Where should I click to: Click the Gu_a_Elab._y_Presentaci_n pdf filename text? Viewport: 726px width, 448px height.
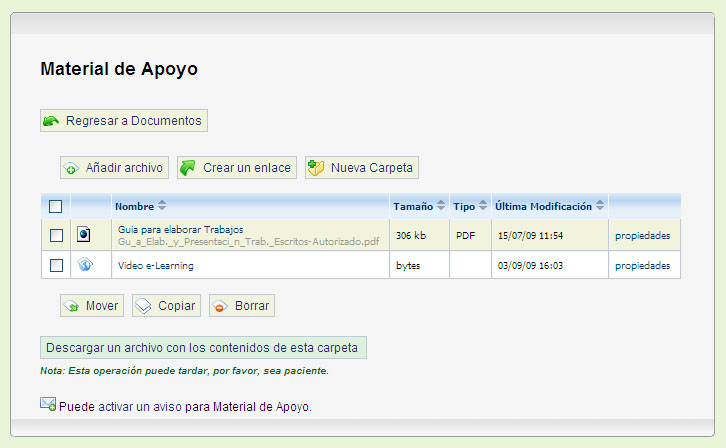(x=248, y=242)
